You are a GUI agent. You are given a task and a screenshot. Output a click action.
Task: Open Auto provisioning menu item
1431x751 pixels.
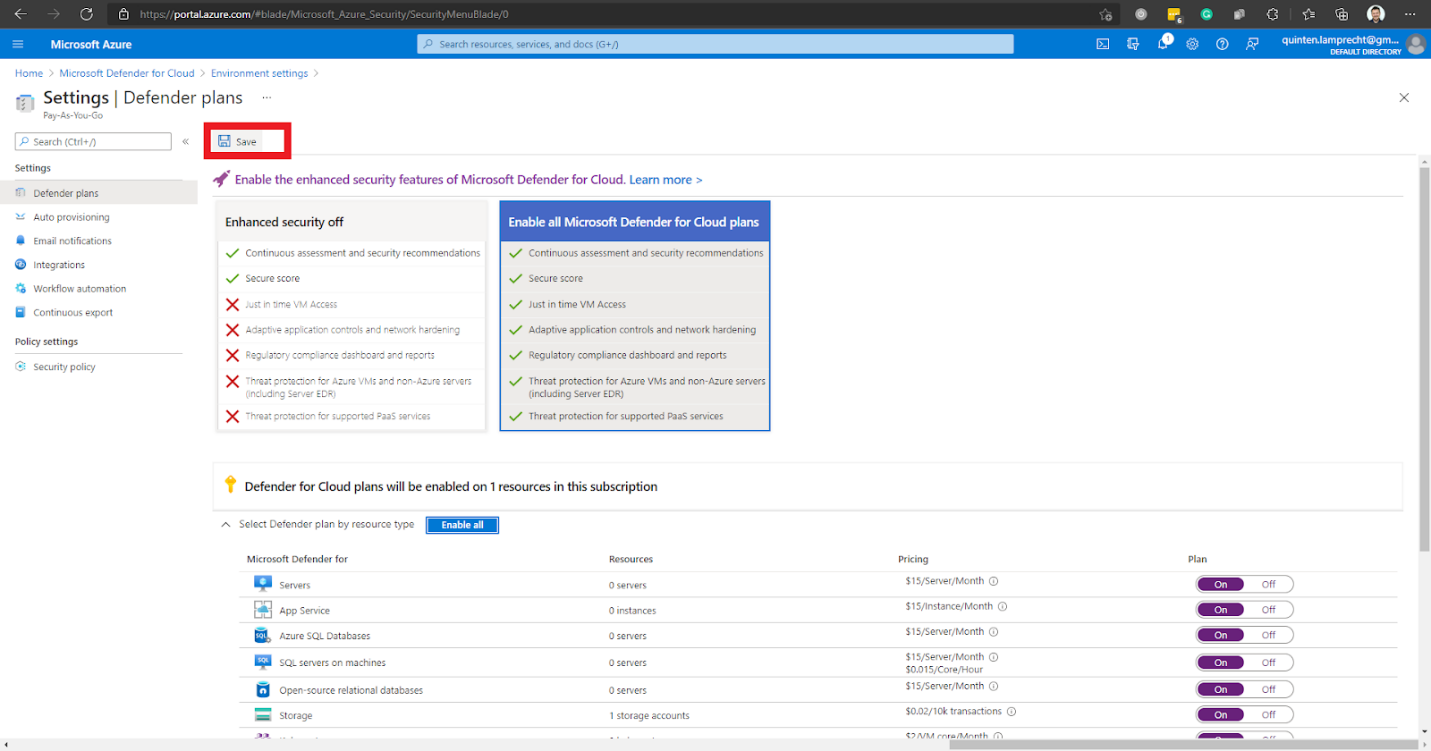99,217
